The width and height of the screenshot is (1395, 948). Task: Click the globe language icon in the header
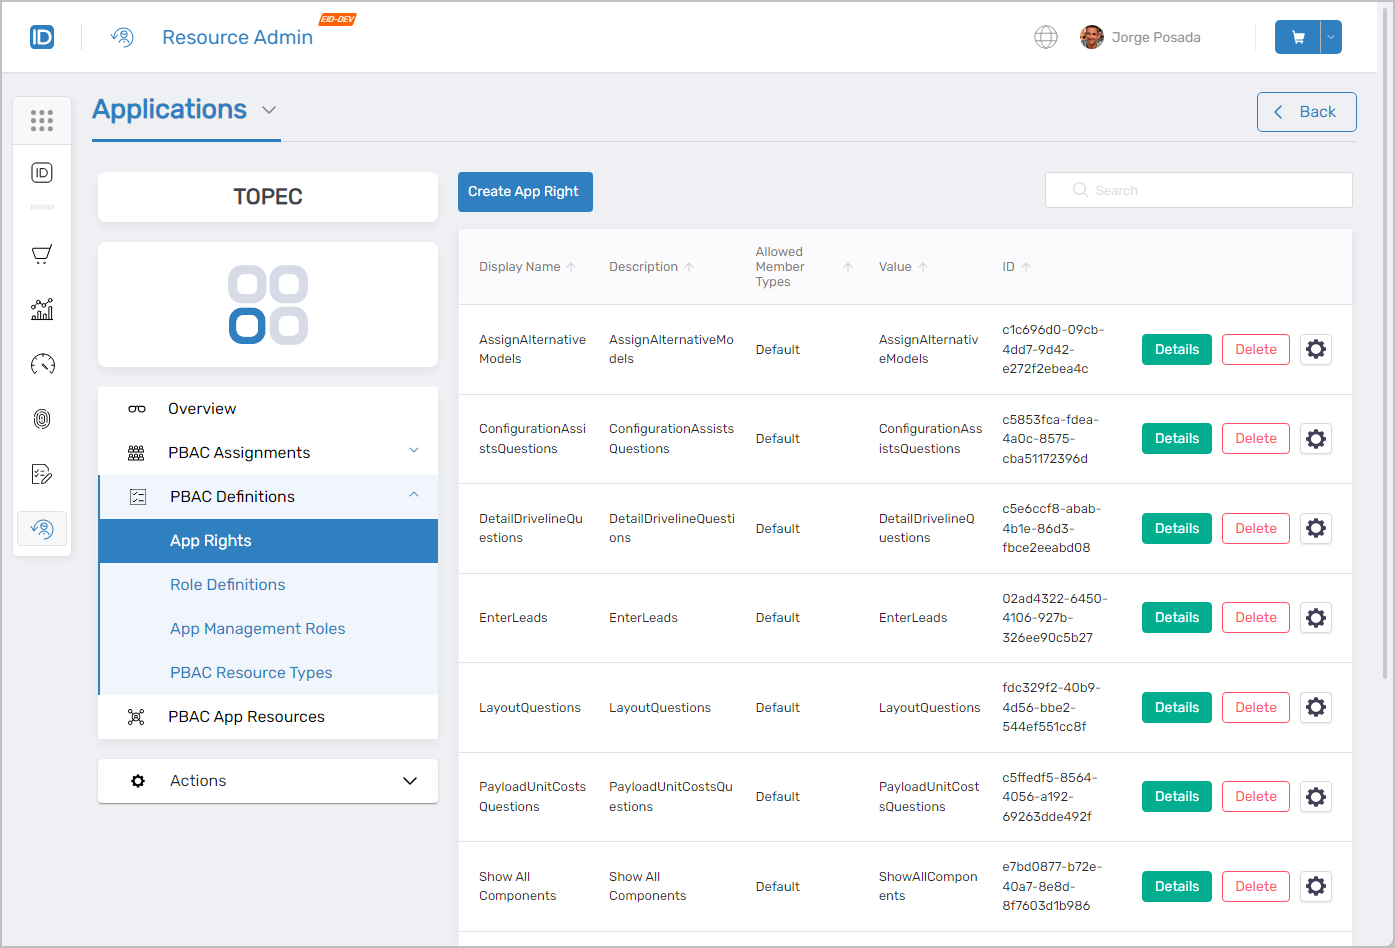tap(1046, 37)
